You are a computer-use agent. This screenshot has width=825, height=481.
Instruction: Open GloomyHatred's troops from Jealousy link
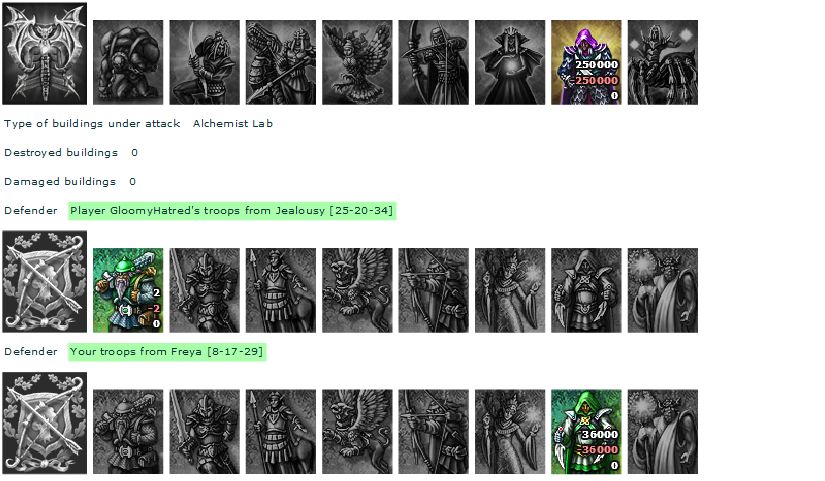[x=232, y=211]
